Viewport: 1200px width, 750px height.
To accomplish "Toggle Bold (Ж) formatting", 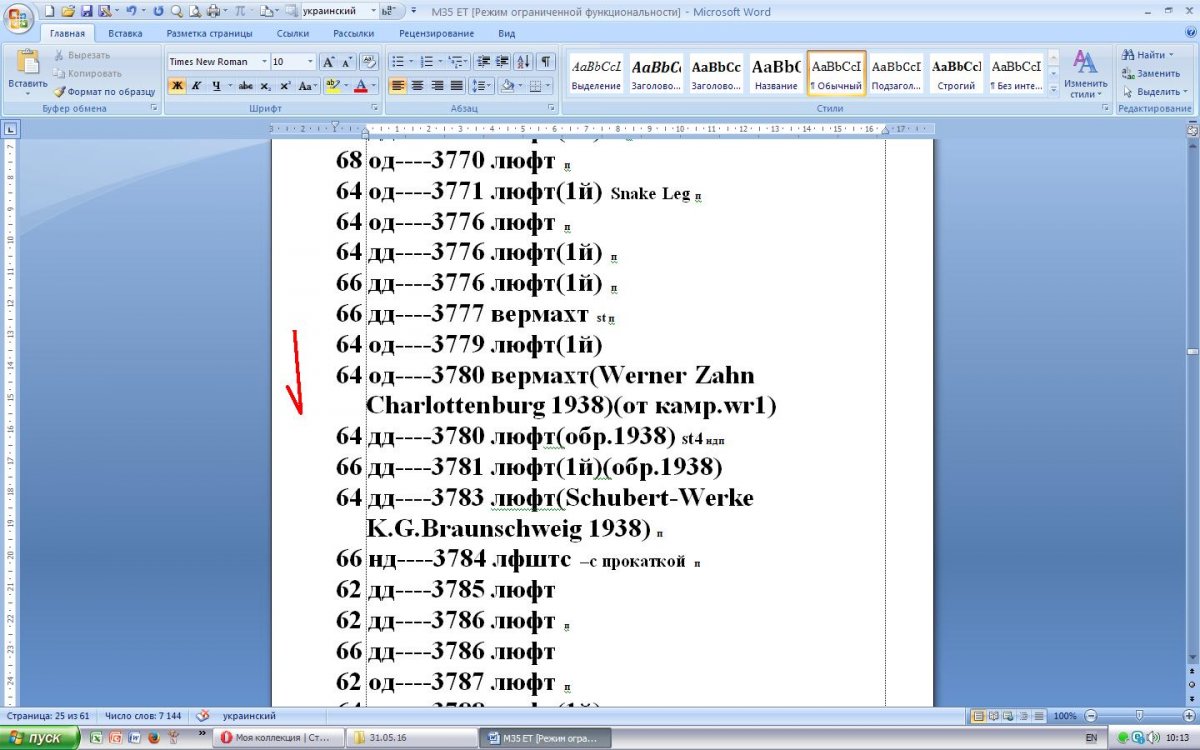I will (x=176, y=86).
